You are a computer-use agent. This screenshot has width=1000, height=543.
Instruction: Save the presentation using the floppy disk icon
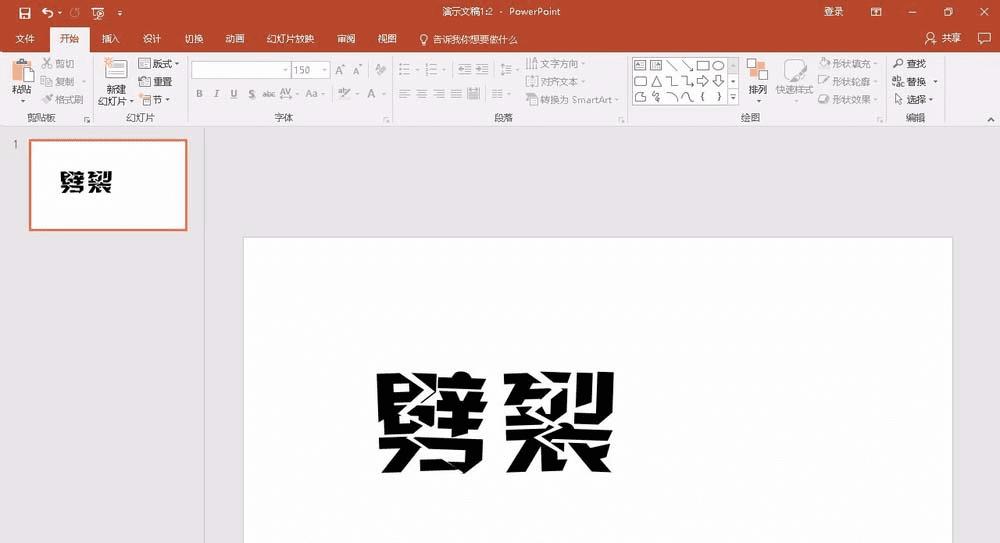point(25,13)
